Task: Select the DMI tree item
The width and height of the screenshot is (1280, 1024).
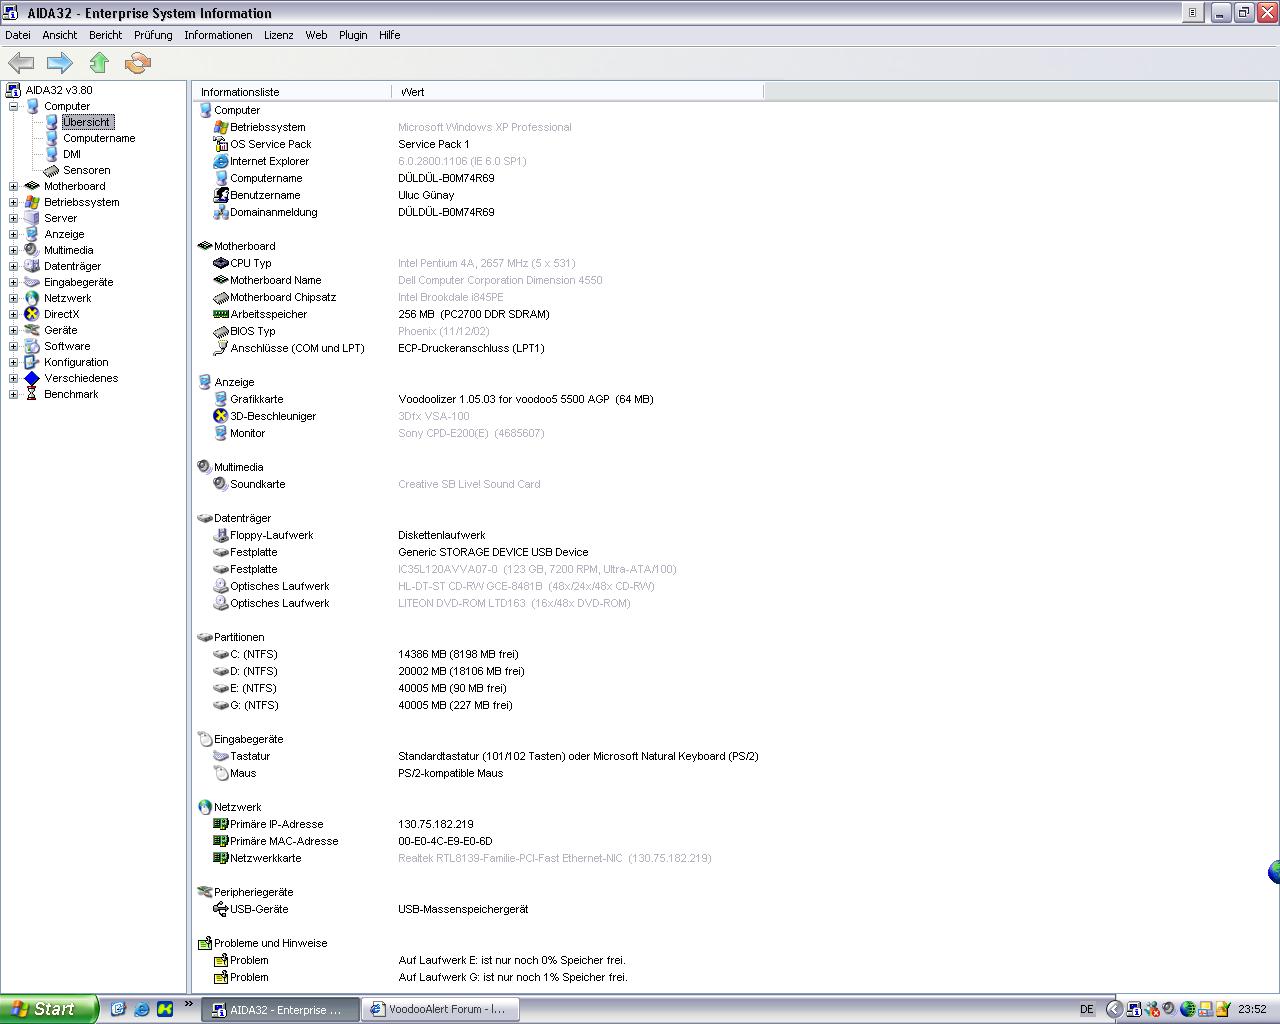Action: pyautogui.click(x=72, y=154)
